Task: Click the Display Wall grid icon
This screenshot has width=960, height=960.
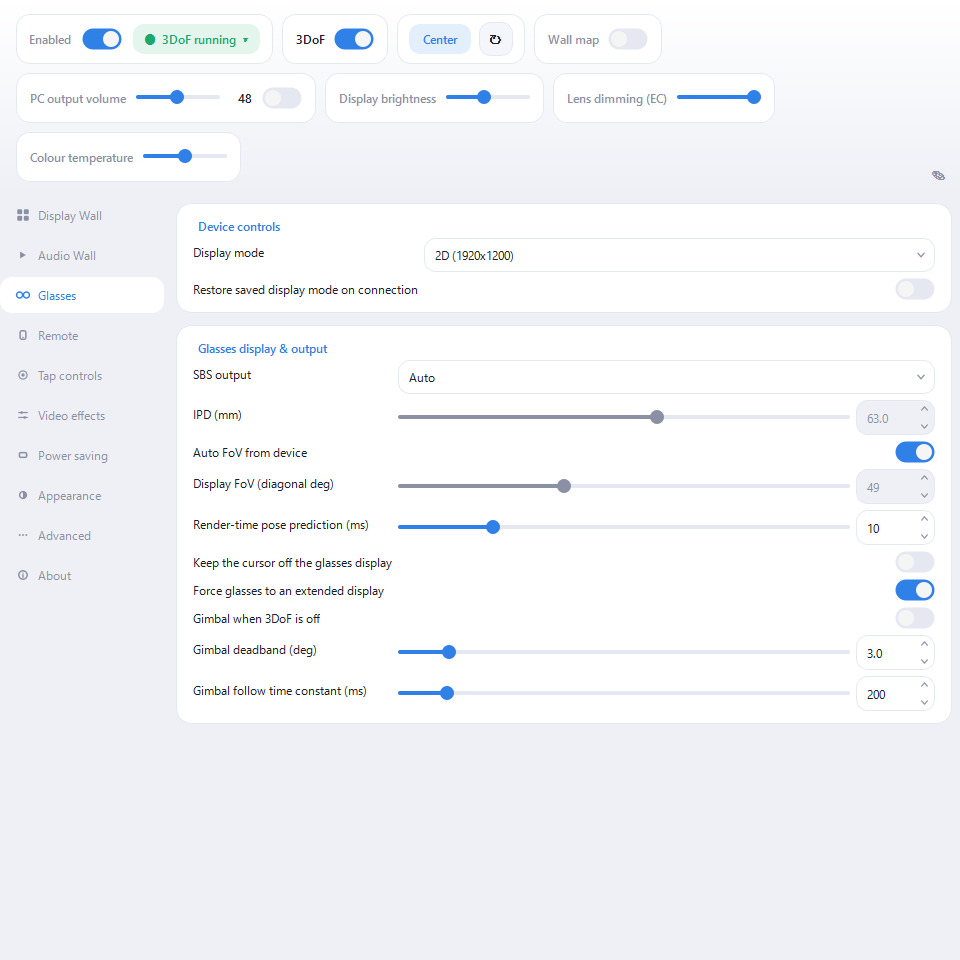Action: click(23, 215)
